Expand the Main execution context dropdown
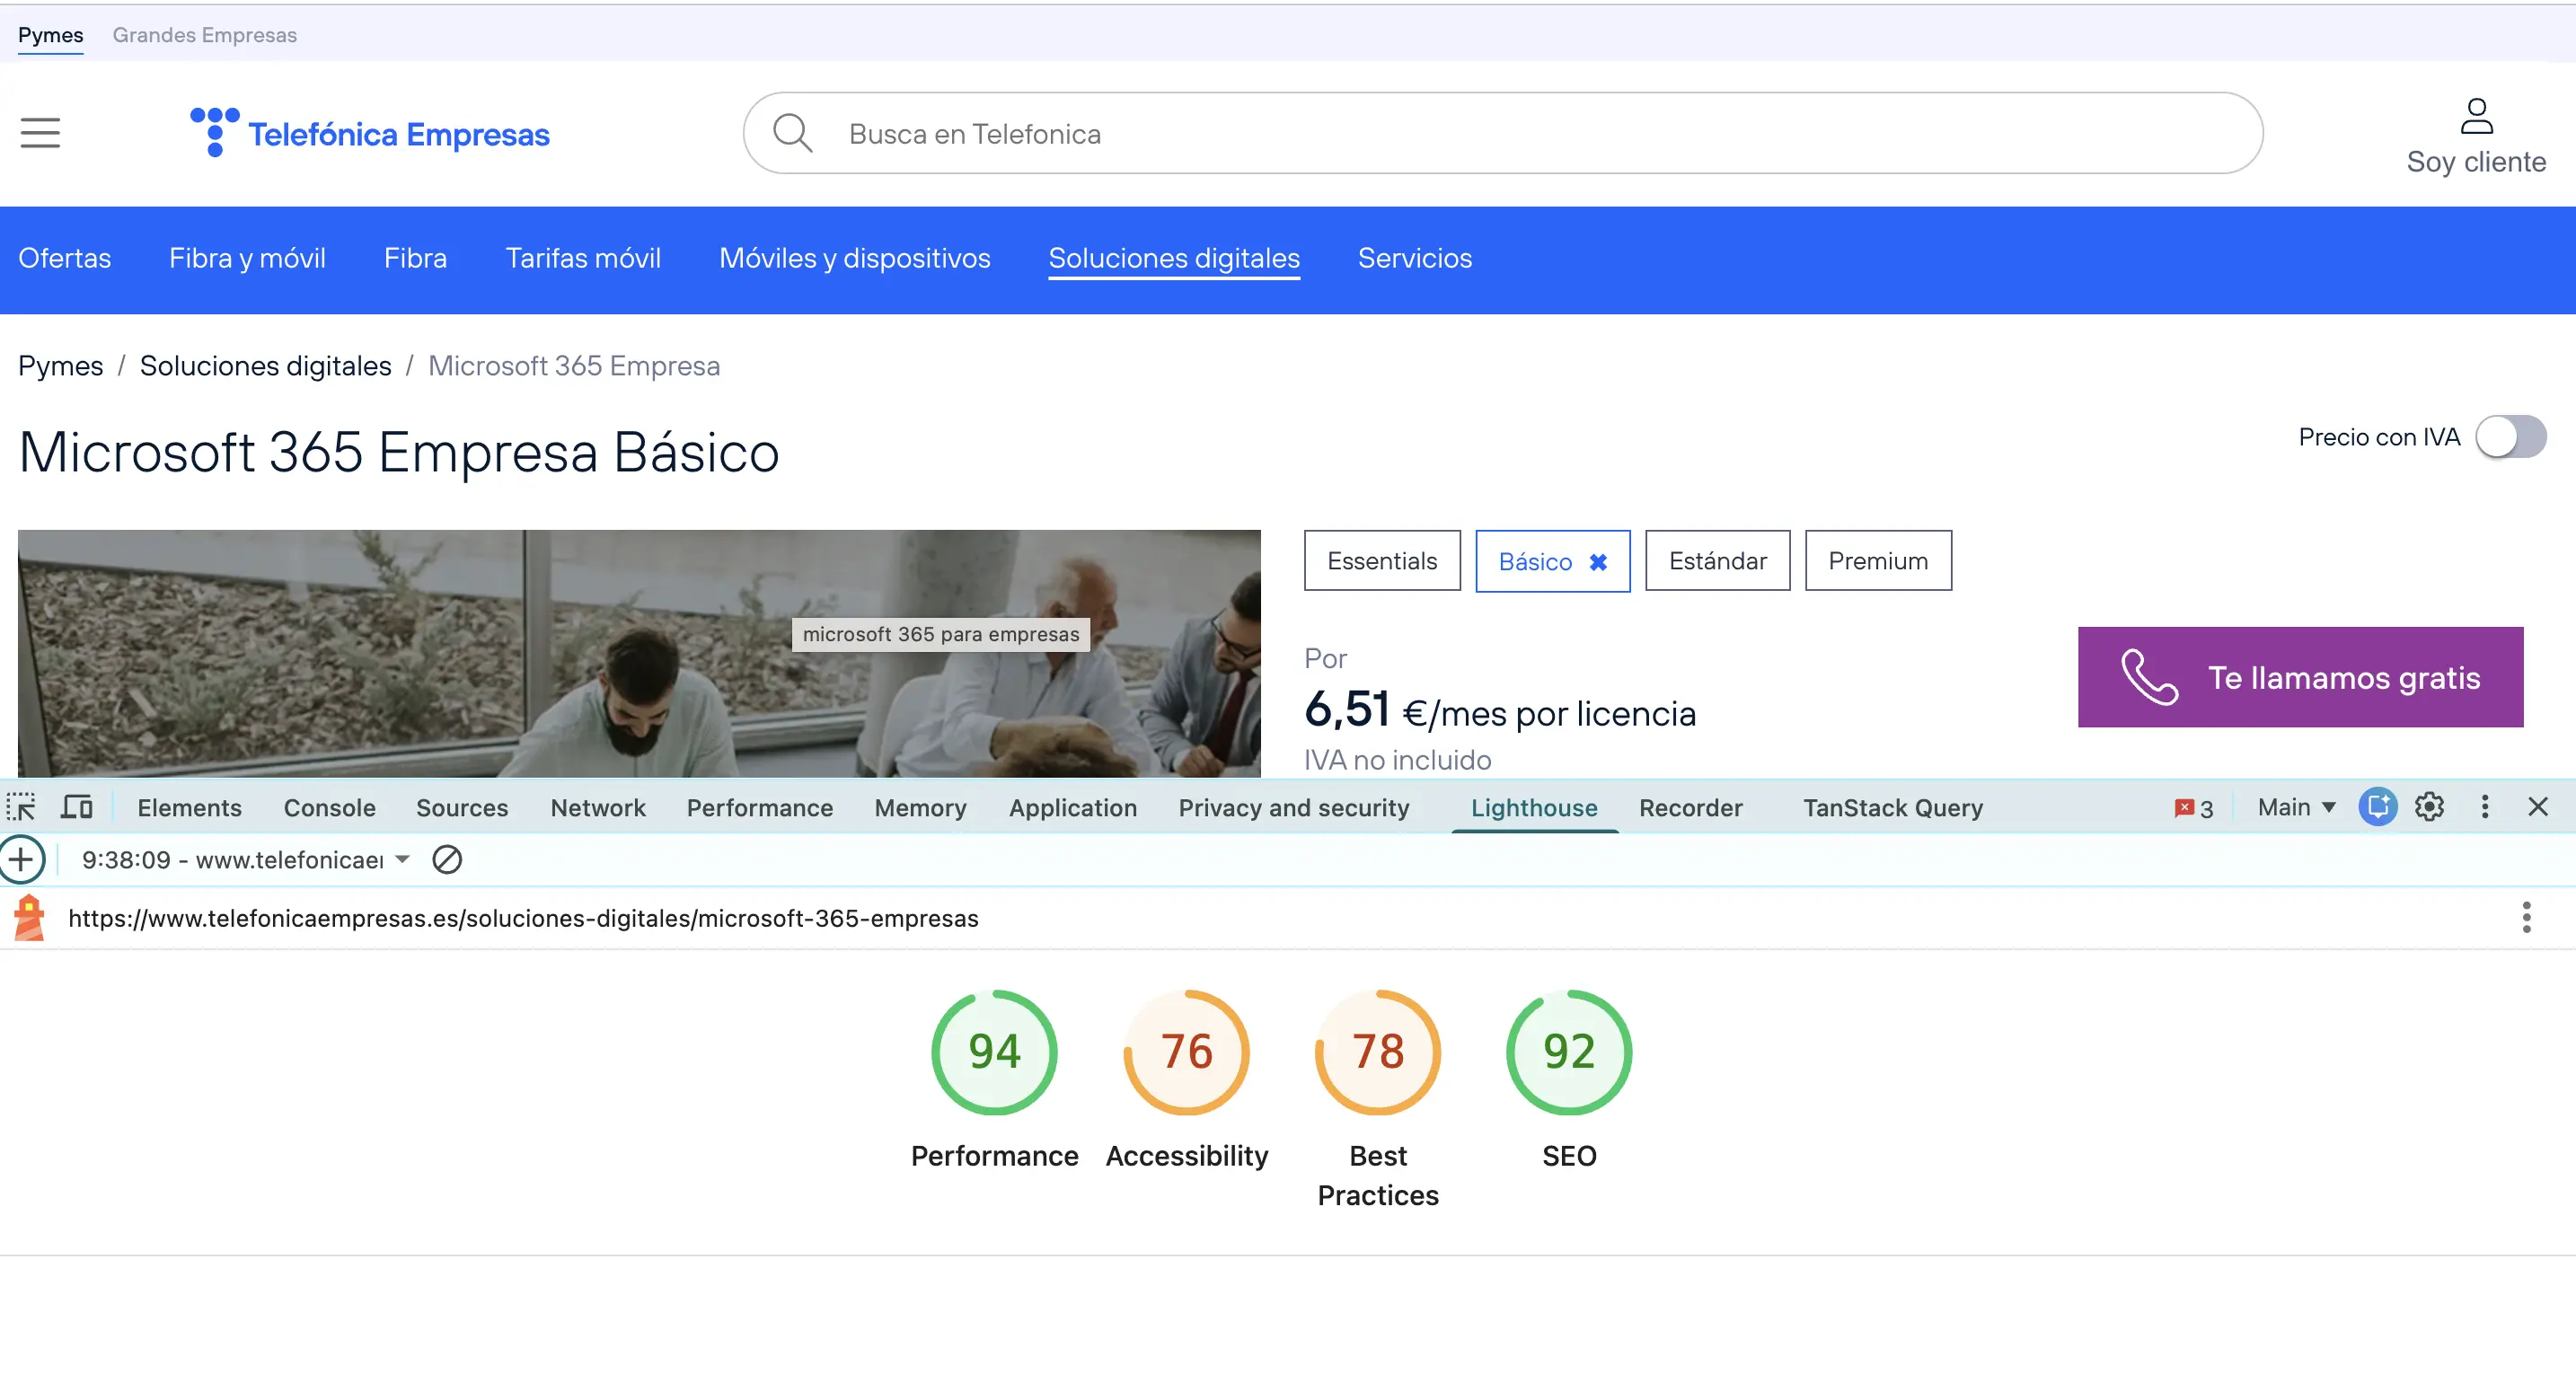Screen dimensions: 2576x1374 click(2295, 807)
